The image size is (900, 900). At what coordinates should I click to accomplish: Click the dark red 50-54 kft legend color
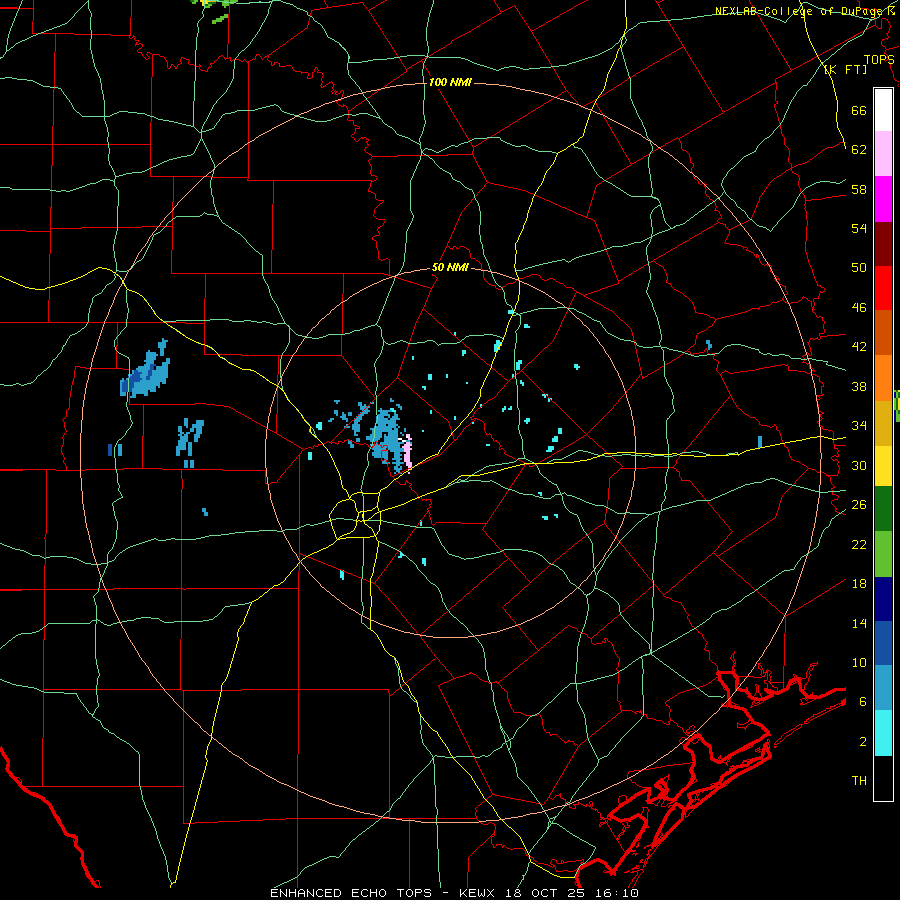click(883, 244)
